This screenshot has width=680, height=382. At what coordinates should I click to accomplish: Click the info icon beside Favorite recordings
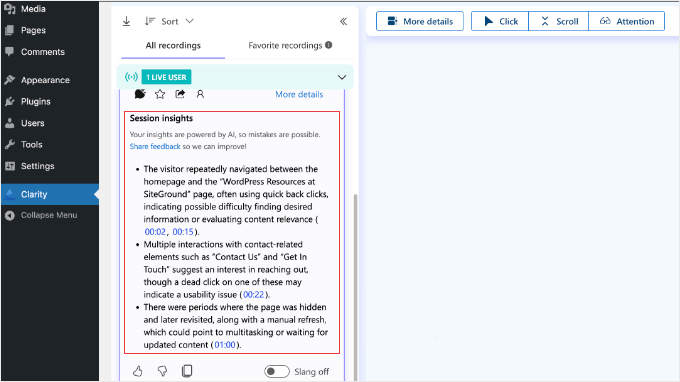(x=329, y=45)
